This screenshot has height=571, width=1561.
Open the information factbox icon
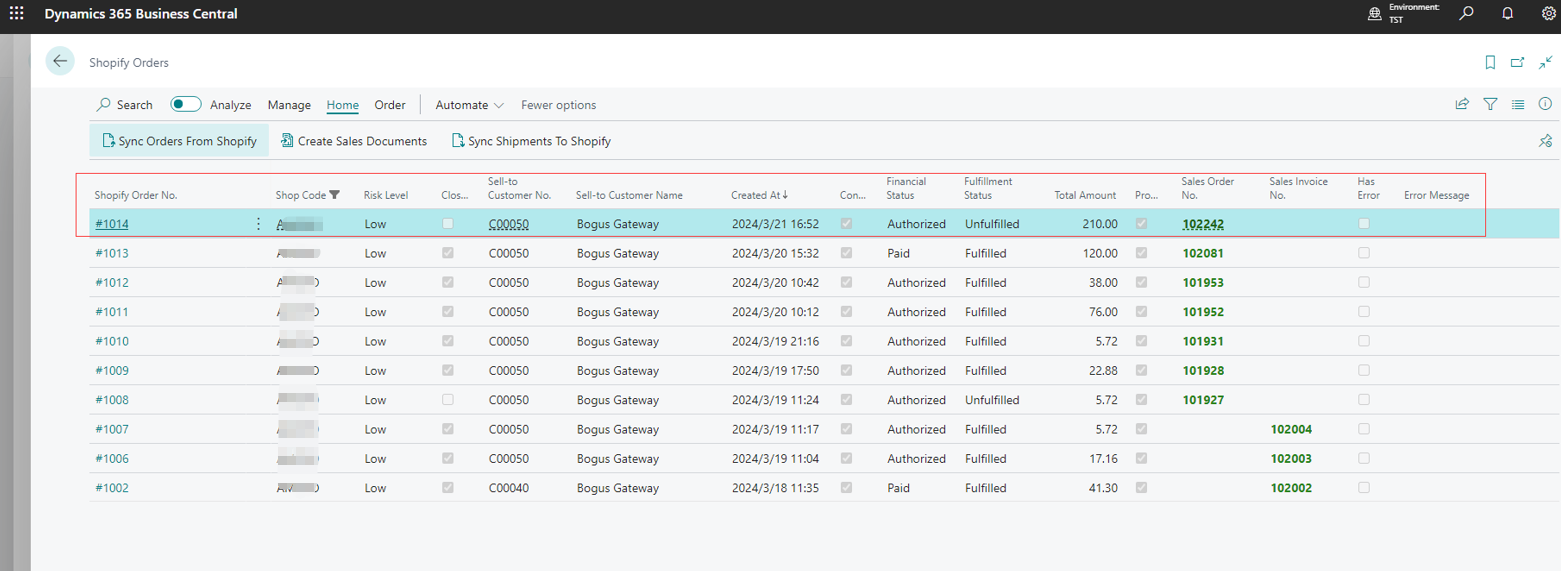click(x=1545, y=104)
